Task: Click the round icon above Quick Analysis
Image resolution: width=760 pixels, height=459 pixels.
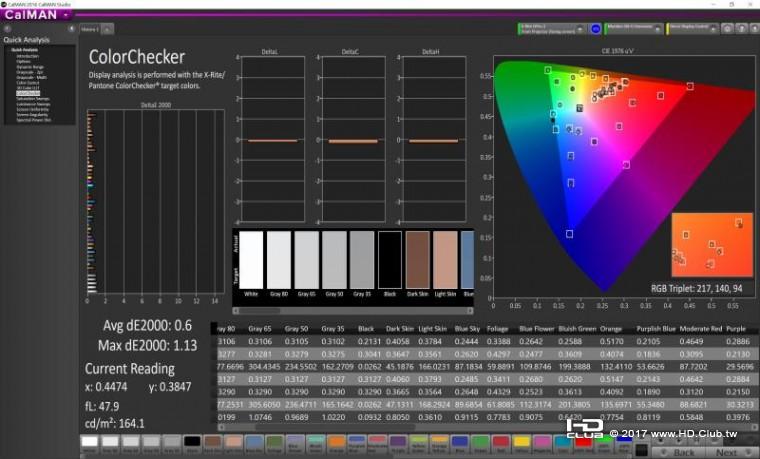Action: click(7, 29)
